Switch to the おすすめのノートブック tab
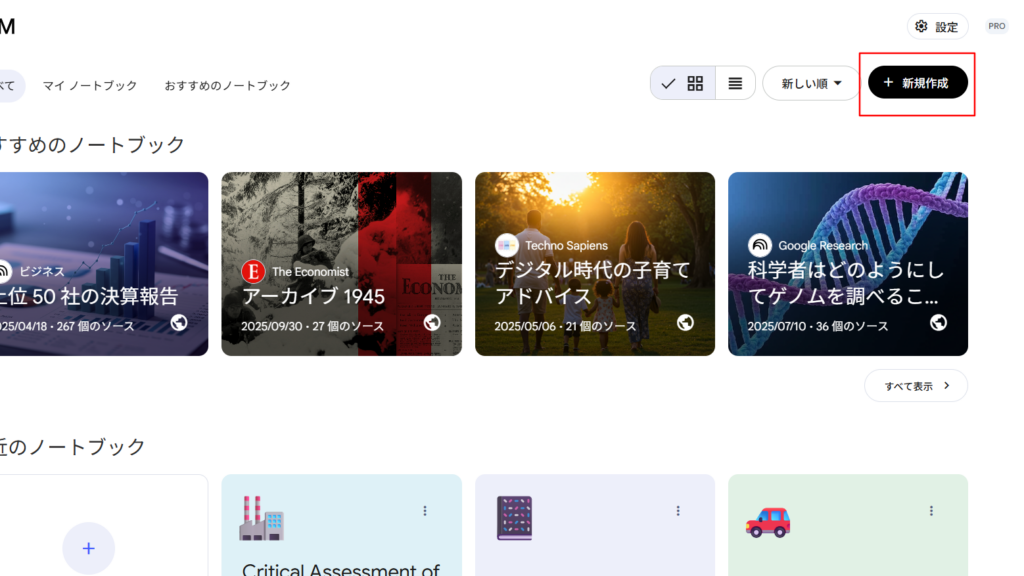 227,85
